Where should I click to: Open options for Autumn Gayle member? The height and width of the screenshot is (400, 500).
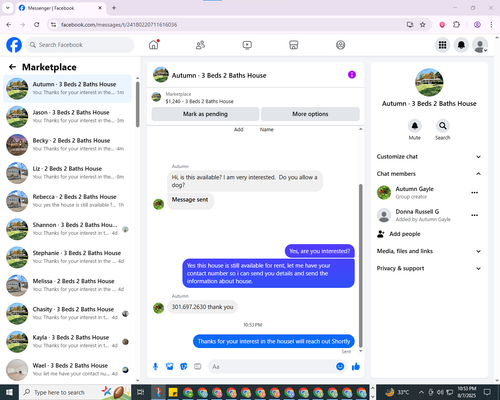click(475, 193)
